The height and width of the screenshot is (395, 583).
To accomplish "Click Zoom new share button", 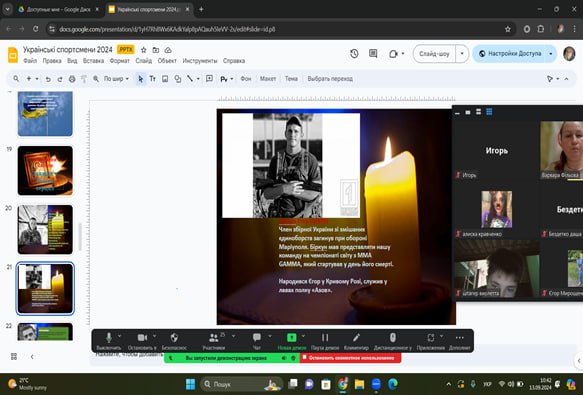I will pos(292,341).
